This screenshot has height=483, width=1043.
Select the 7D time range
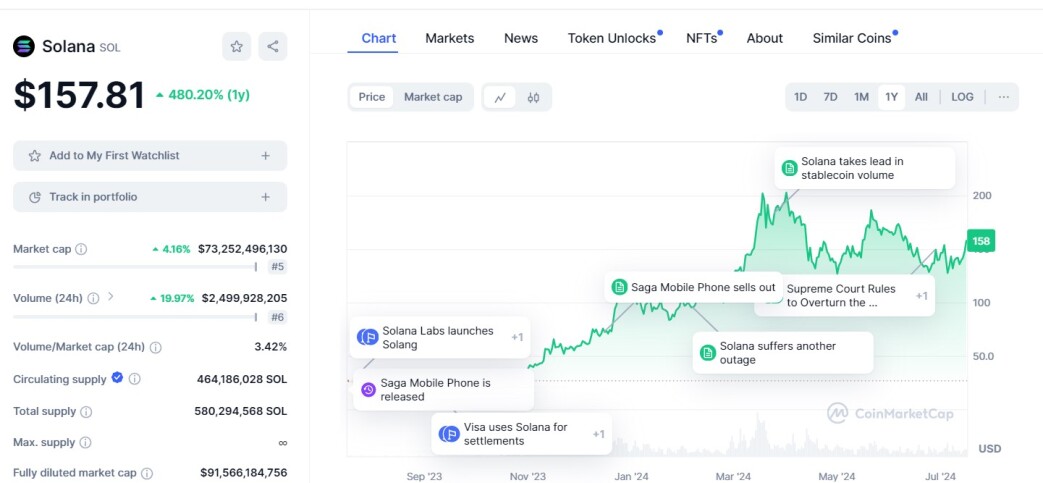click(830, 97)
